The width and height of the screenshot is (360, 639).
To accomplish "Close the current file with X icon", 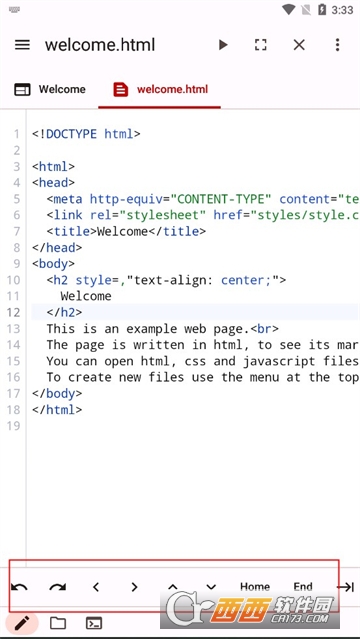I will (299, 45).
